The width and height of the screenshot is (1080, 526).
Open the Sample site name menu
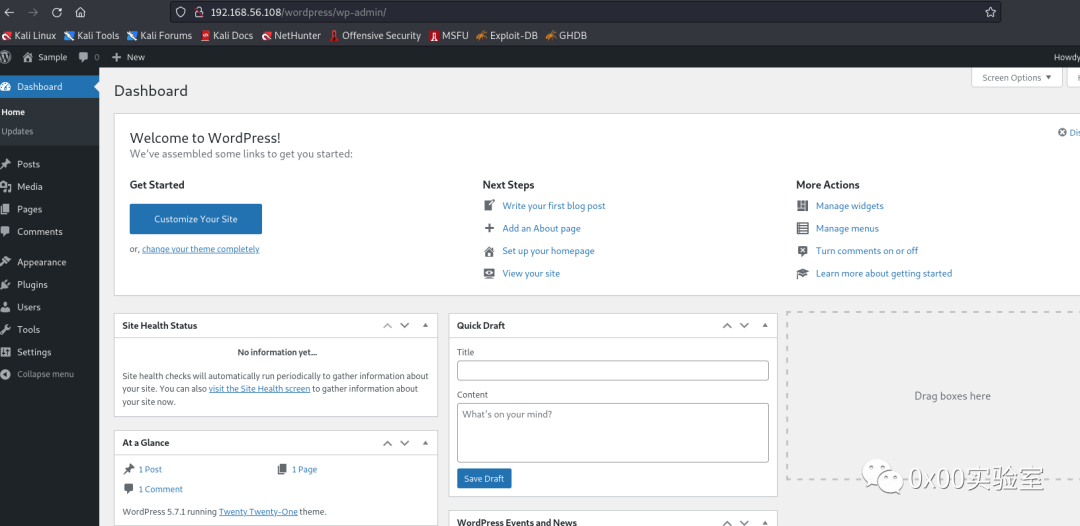(x=45, y=57)
